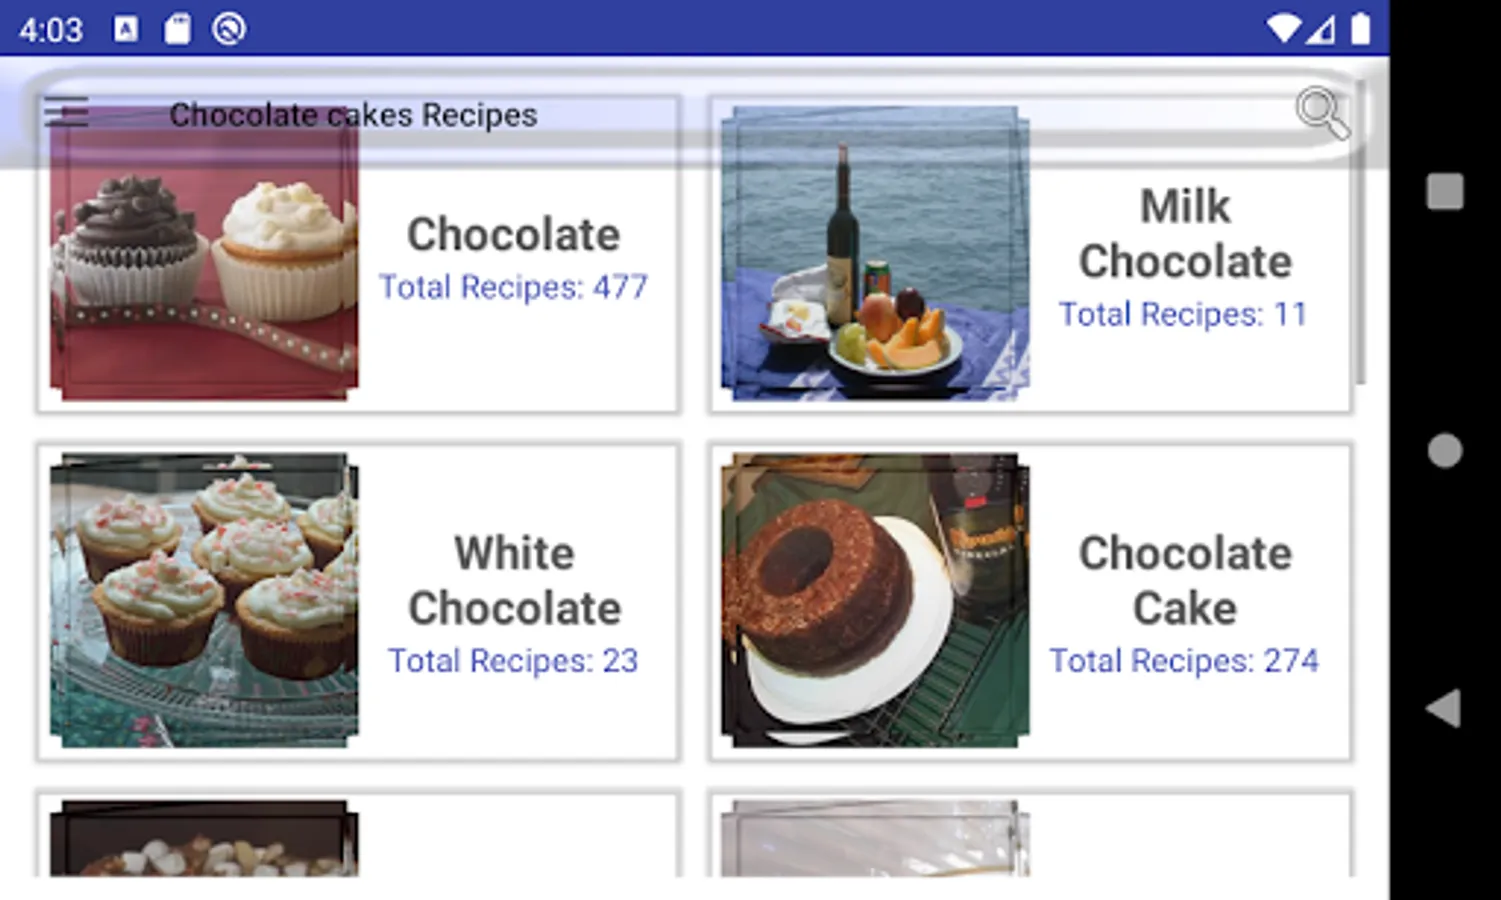Open the Milk Chocolate picnic image
This screenshot has height=900, width=1501.
[875, 254]
